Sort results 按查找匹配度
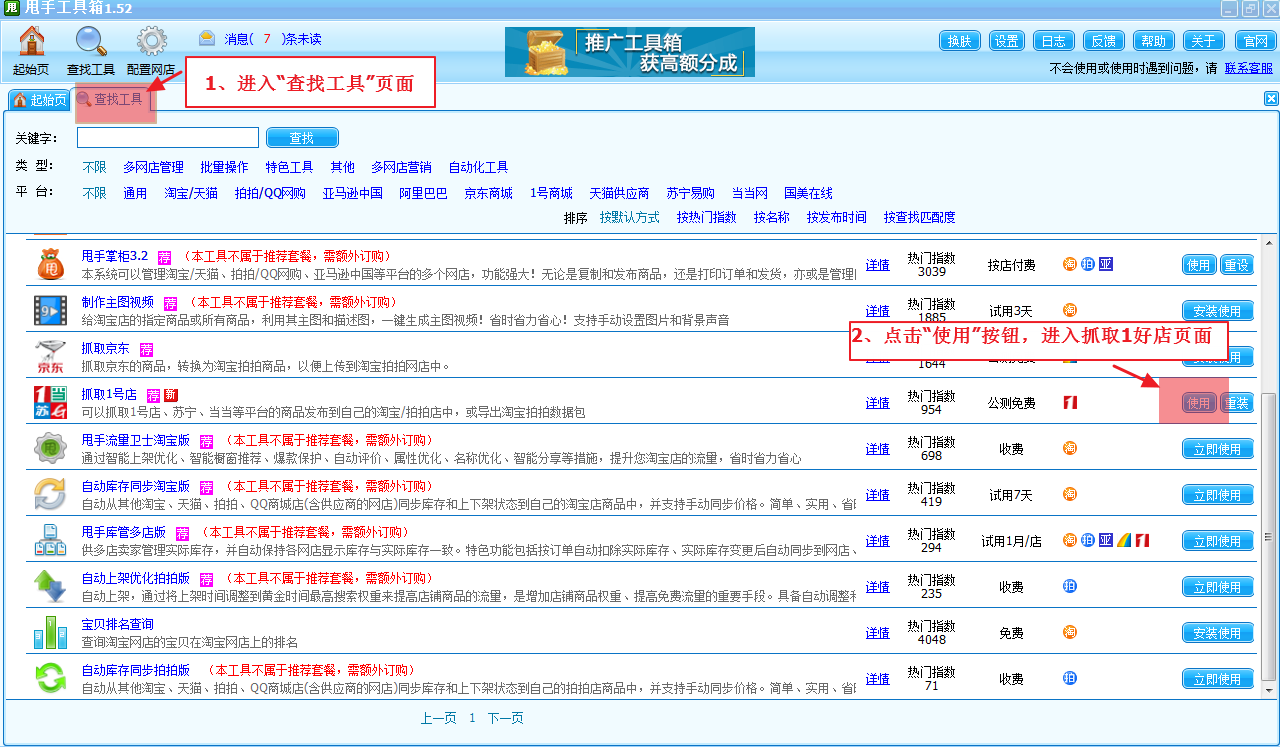The image size is (1280, 747). (x=919, y=217)
